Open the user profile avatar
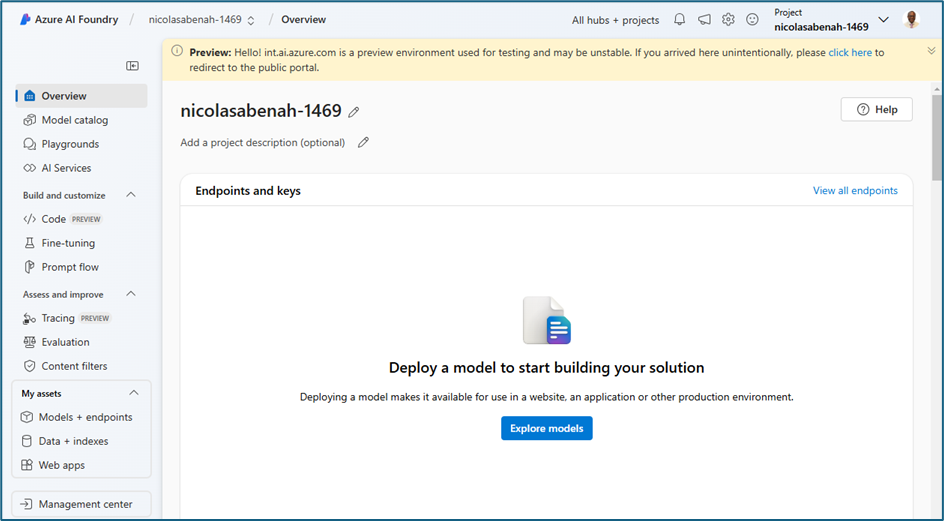 click(911, 19)
